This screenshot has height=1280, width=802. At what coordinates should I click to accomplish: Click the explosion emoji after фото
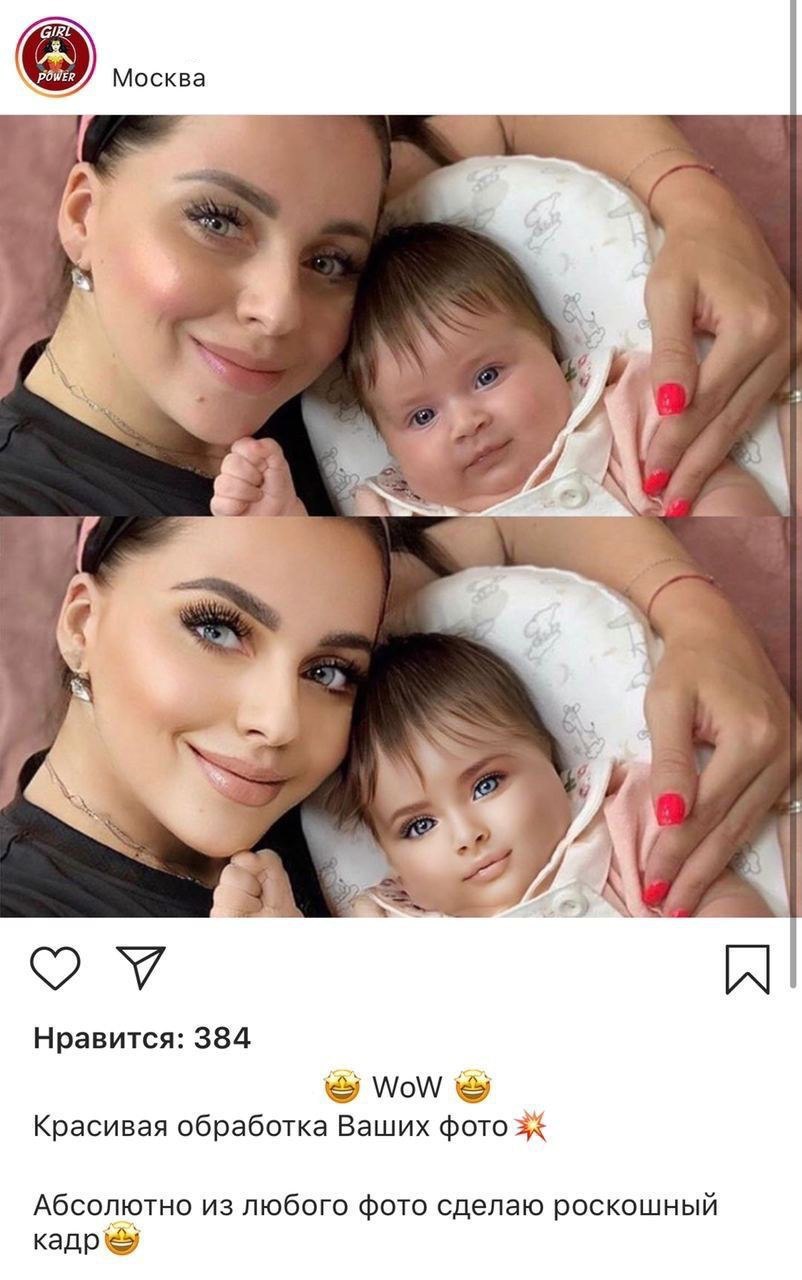coord(530,1127)
